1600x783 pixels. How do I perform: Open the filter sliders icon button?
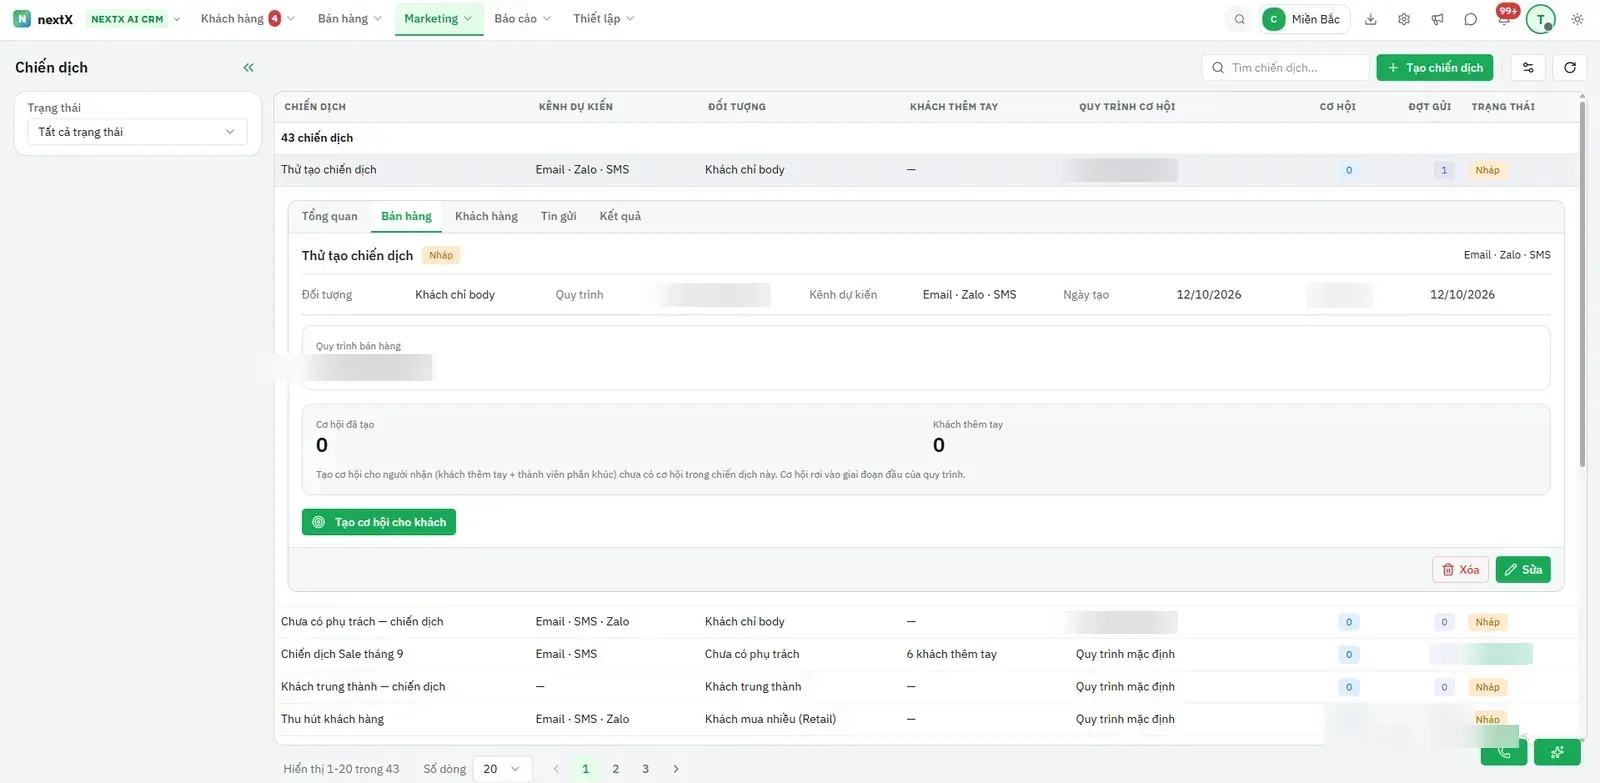[x=1528, y=68]
